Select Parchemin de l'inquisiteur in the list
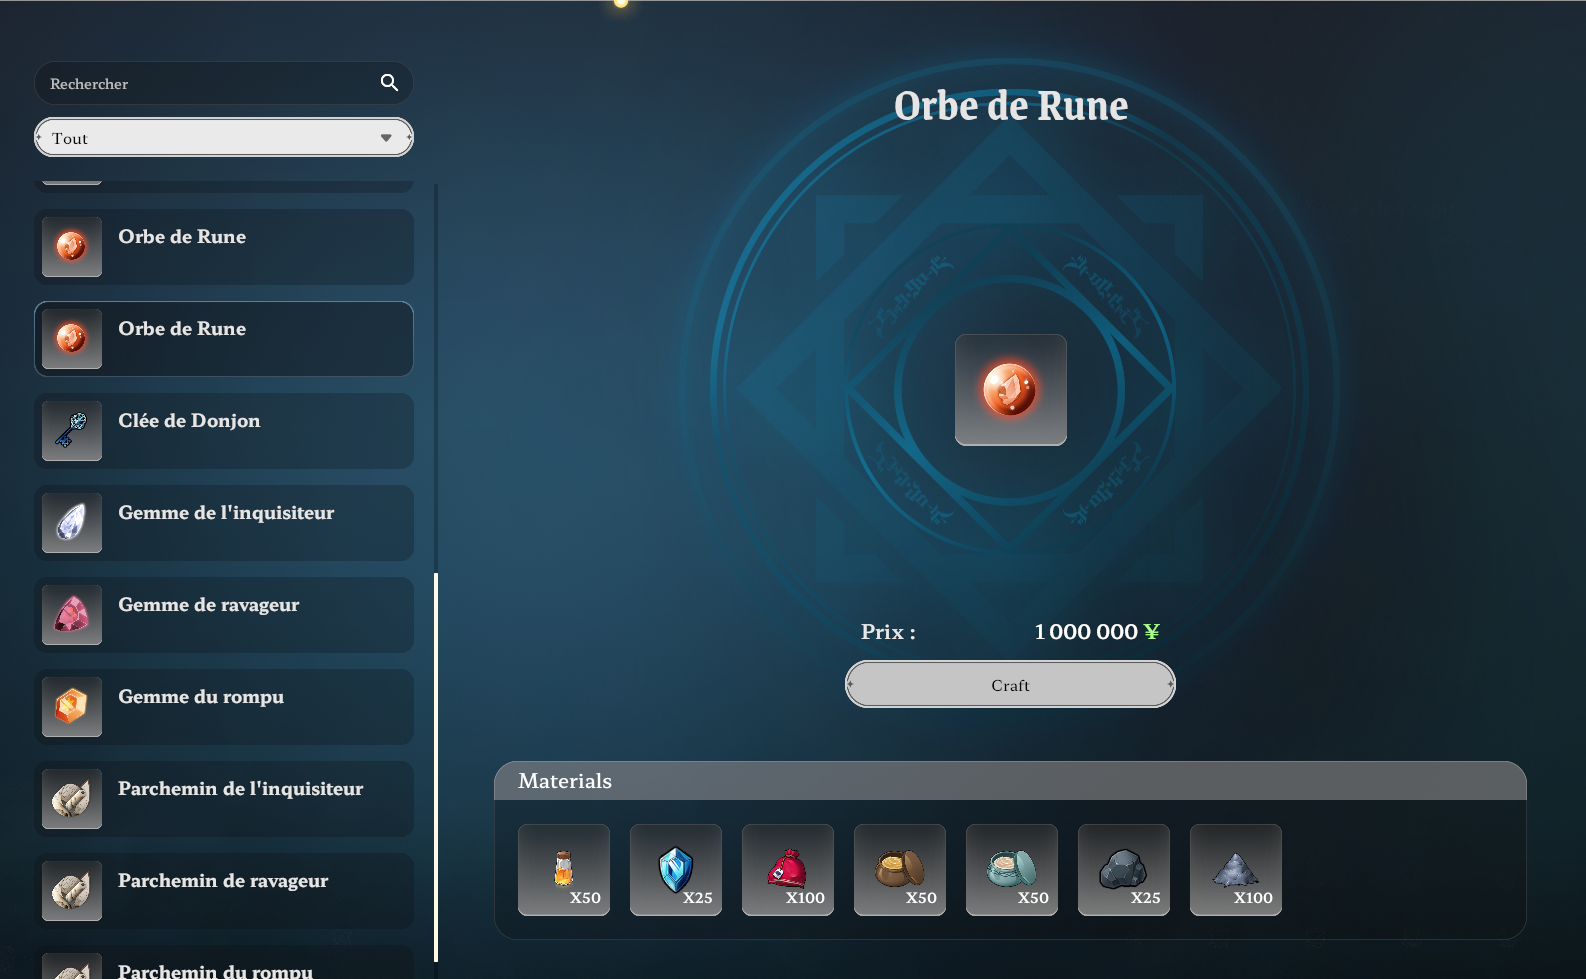Screen dimensions: 1586x979 [x=224, y=799]
